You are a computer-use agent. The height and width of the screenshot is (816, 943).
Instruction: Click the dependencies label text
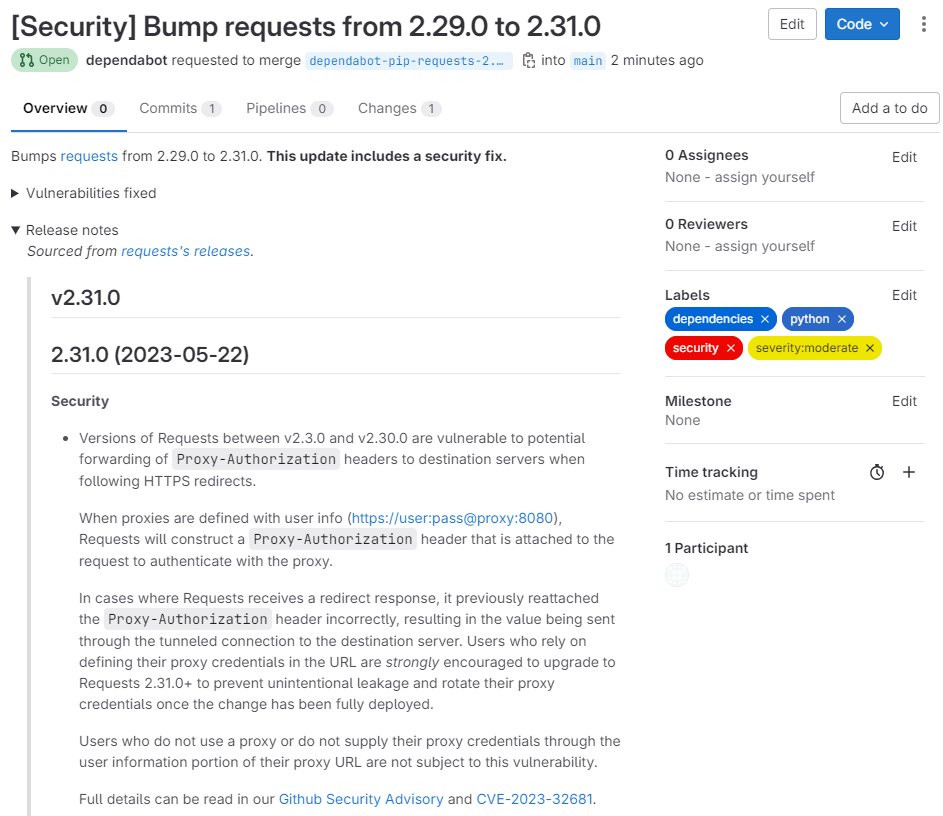pos(713,319)
